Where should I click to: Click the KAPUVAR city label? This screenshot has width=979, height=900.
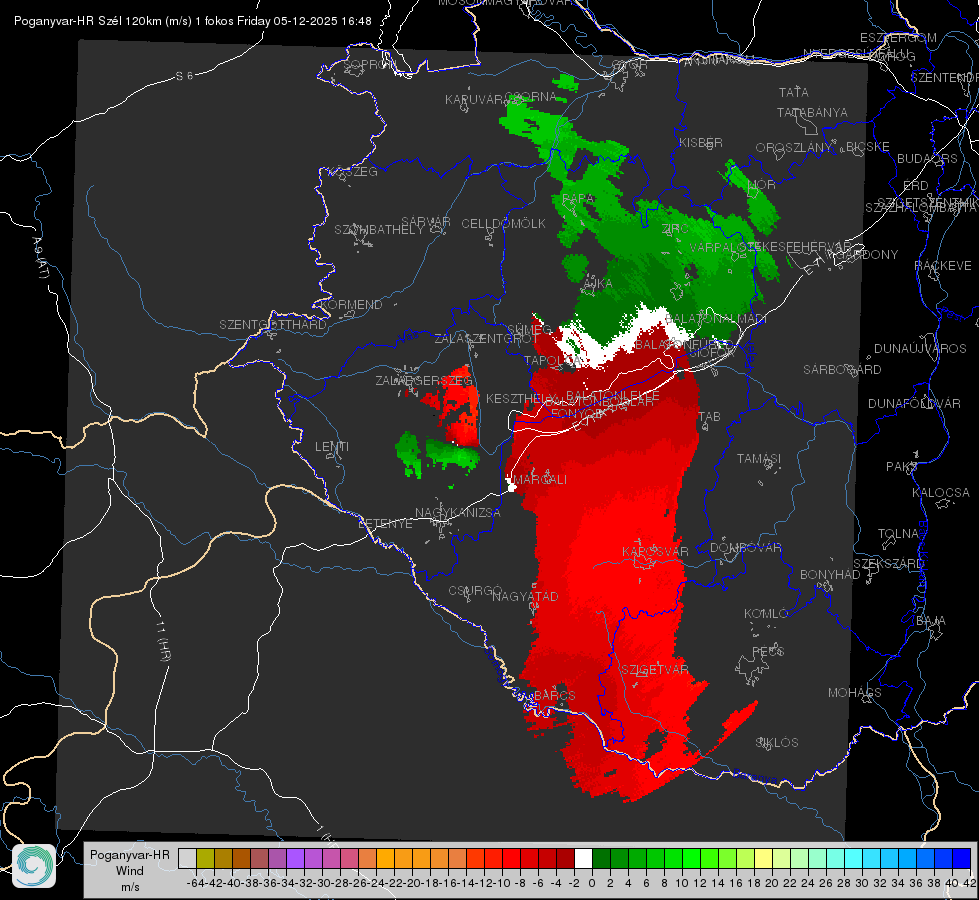[475, 100]
